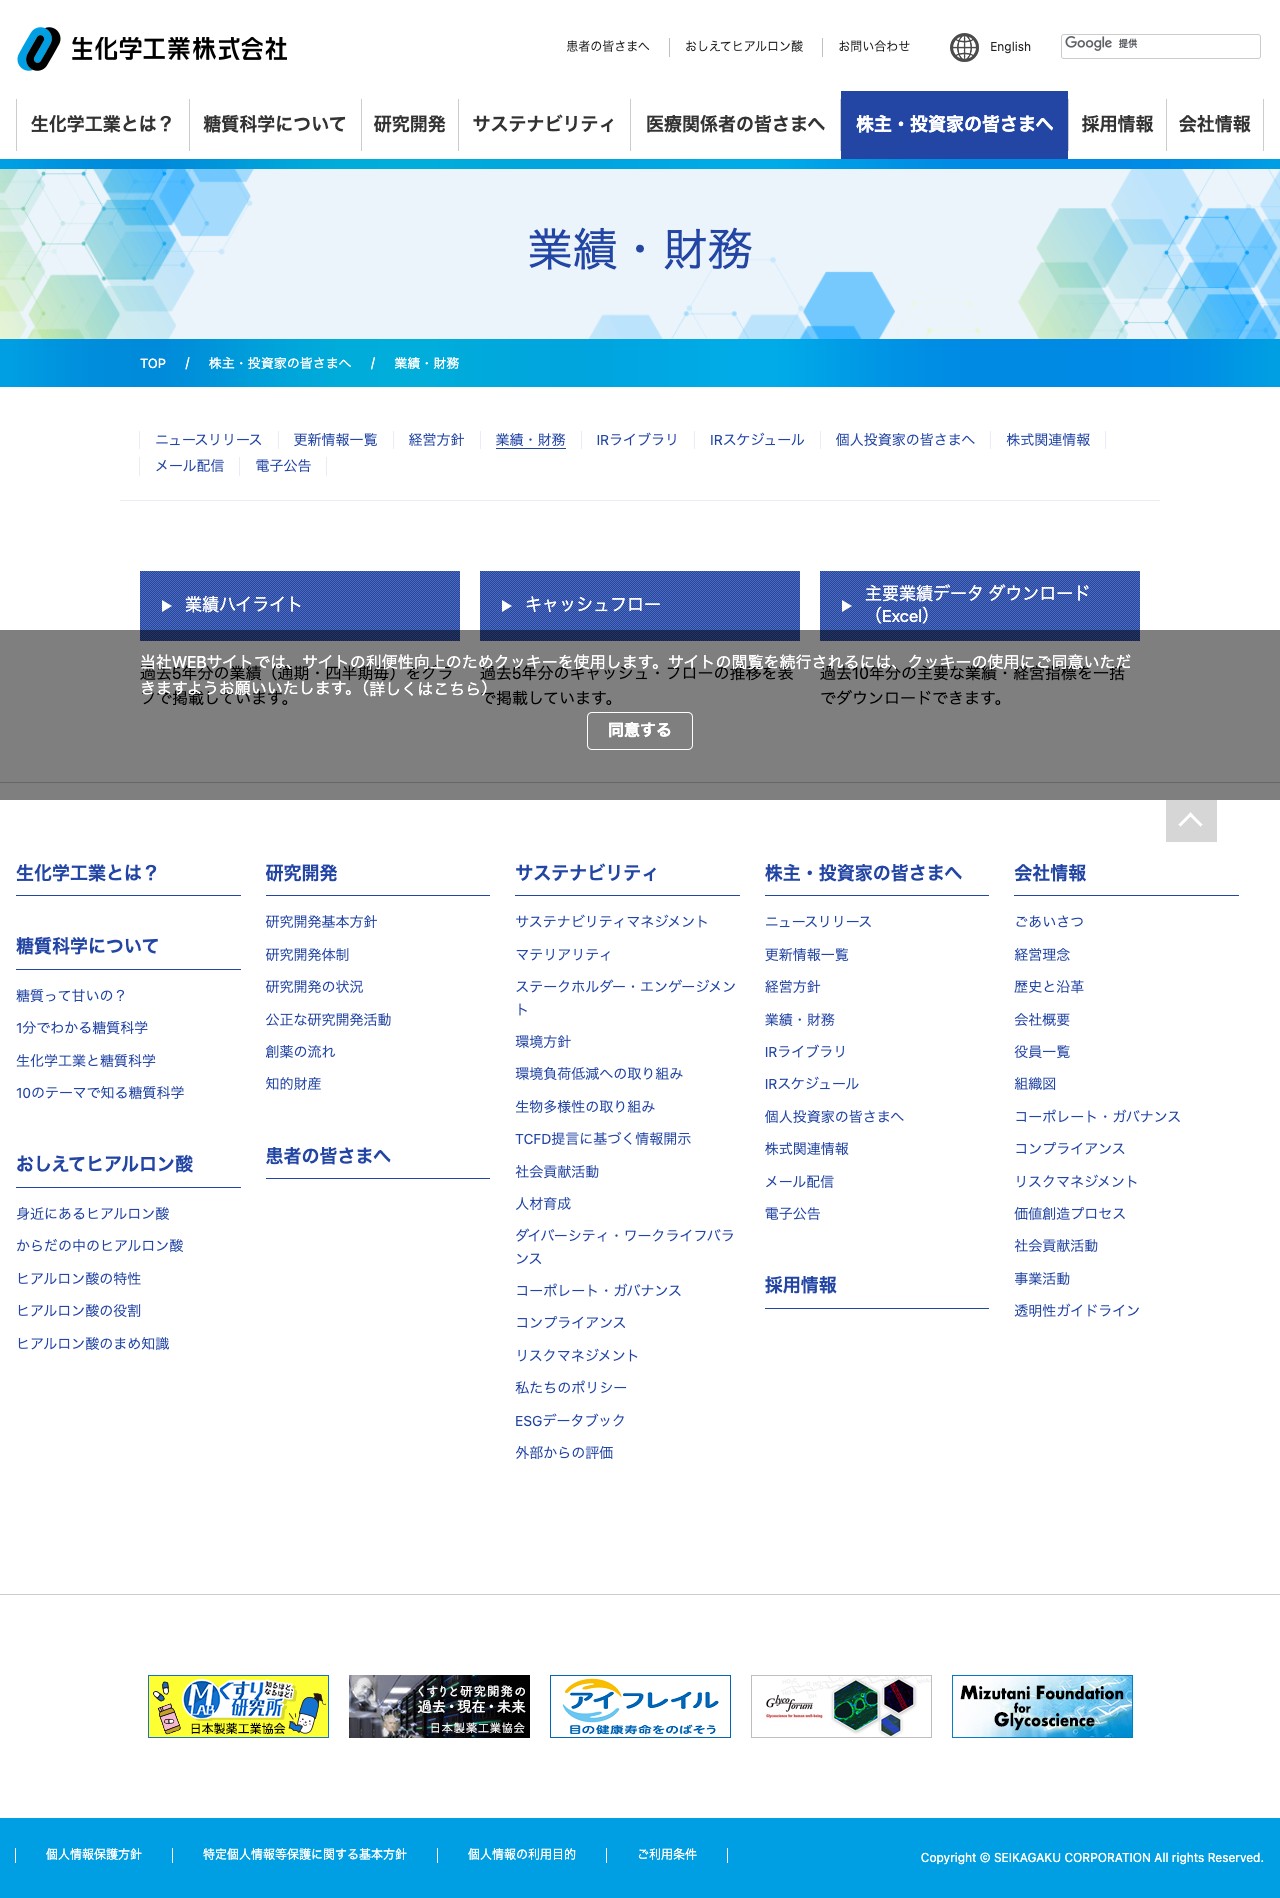Open 組織図 footer link
This screenshot has height=1898, width=1280.
[1035, 1084]
